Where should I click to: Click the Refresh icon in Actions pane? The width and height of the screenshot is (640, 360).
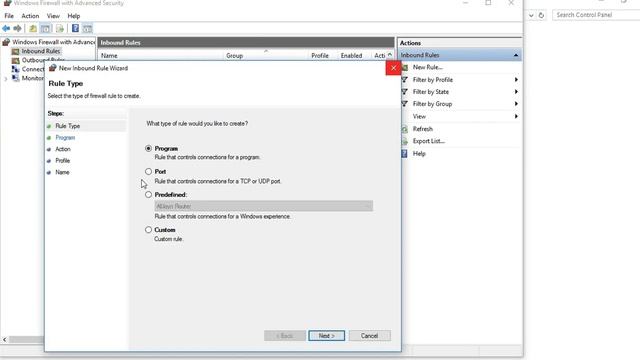tap(405, 129)
